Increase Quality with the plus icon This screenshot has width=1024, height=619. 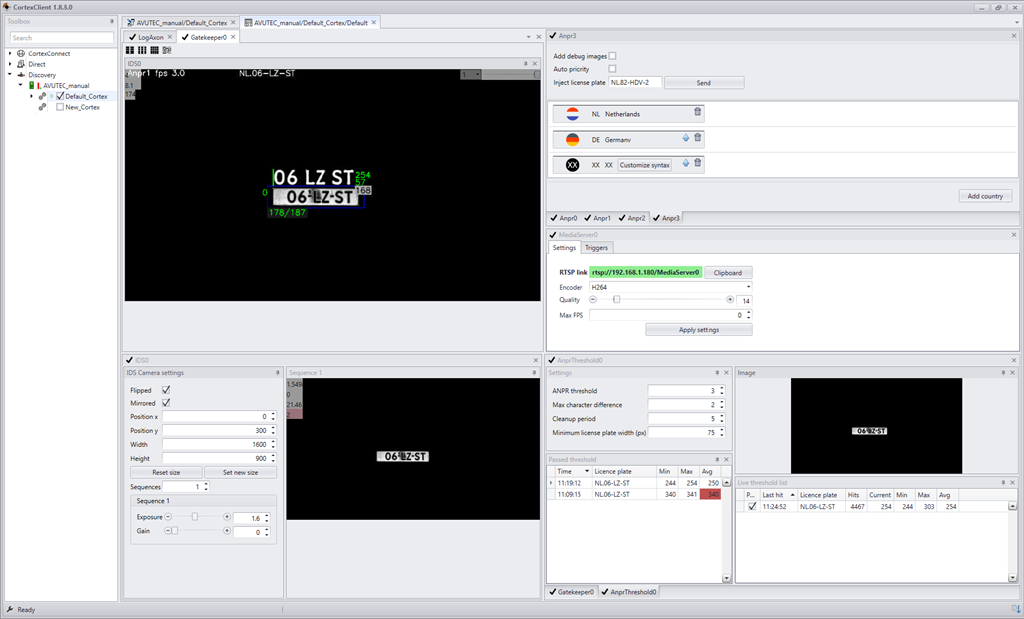729,300
